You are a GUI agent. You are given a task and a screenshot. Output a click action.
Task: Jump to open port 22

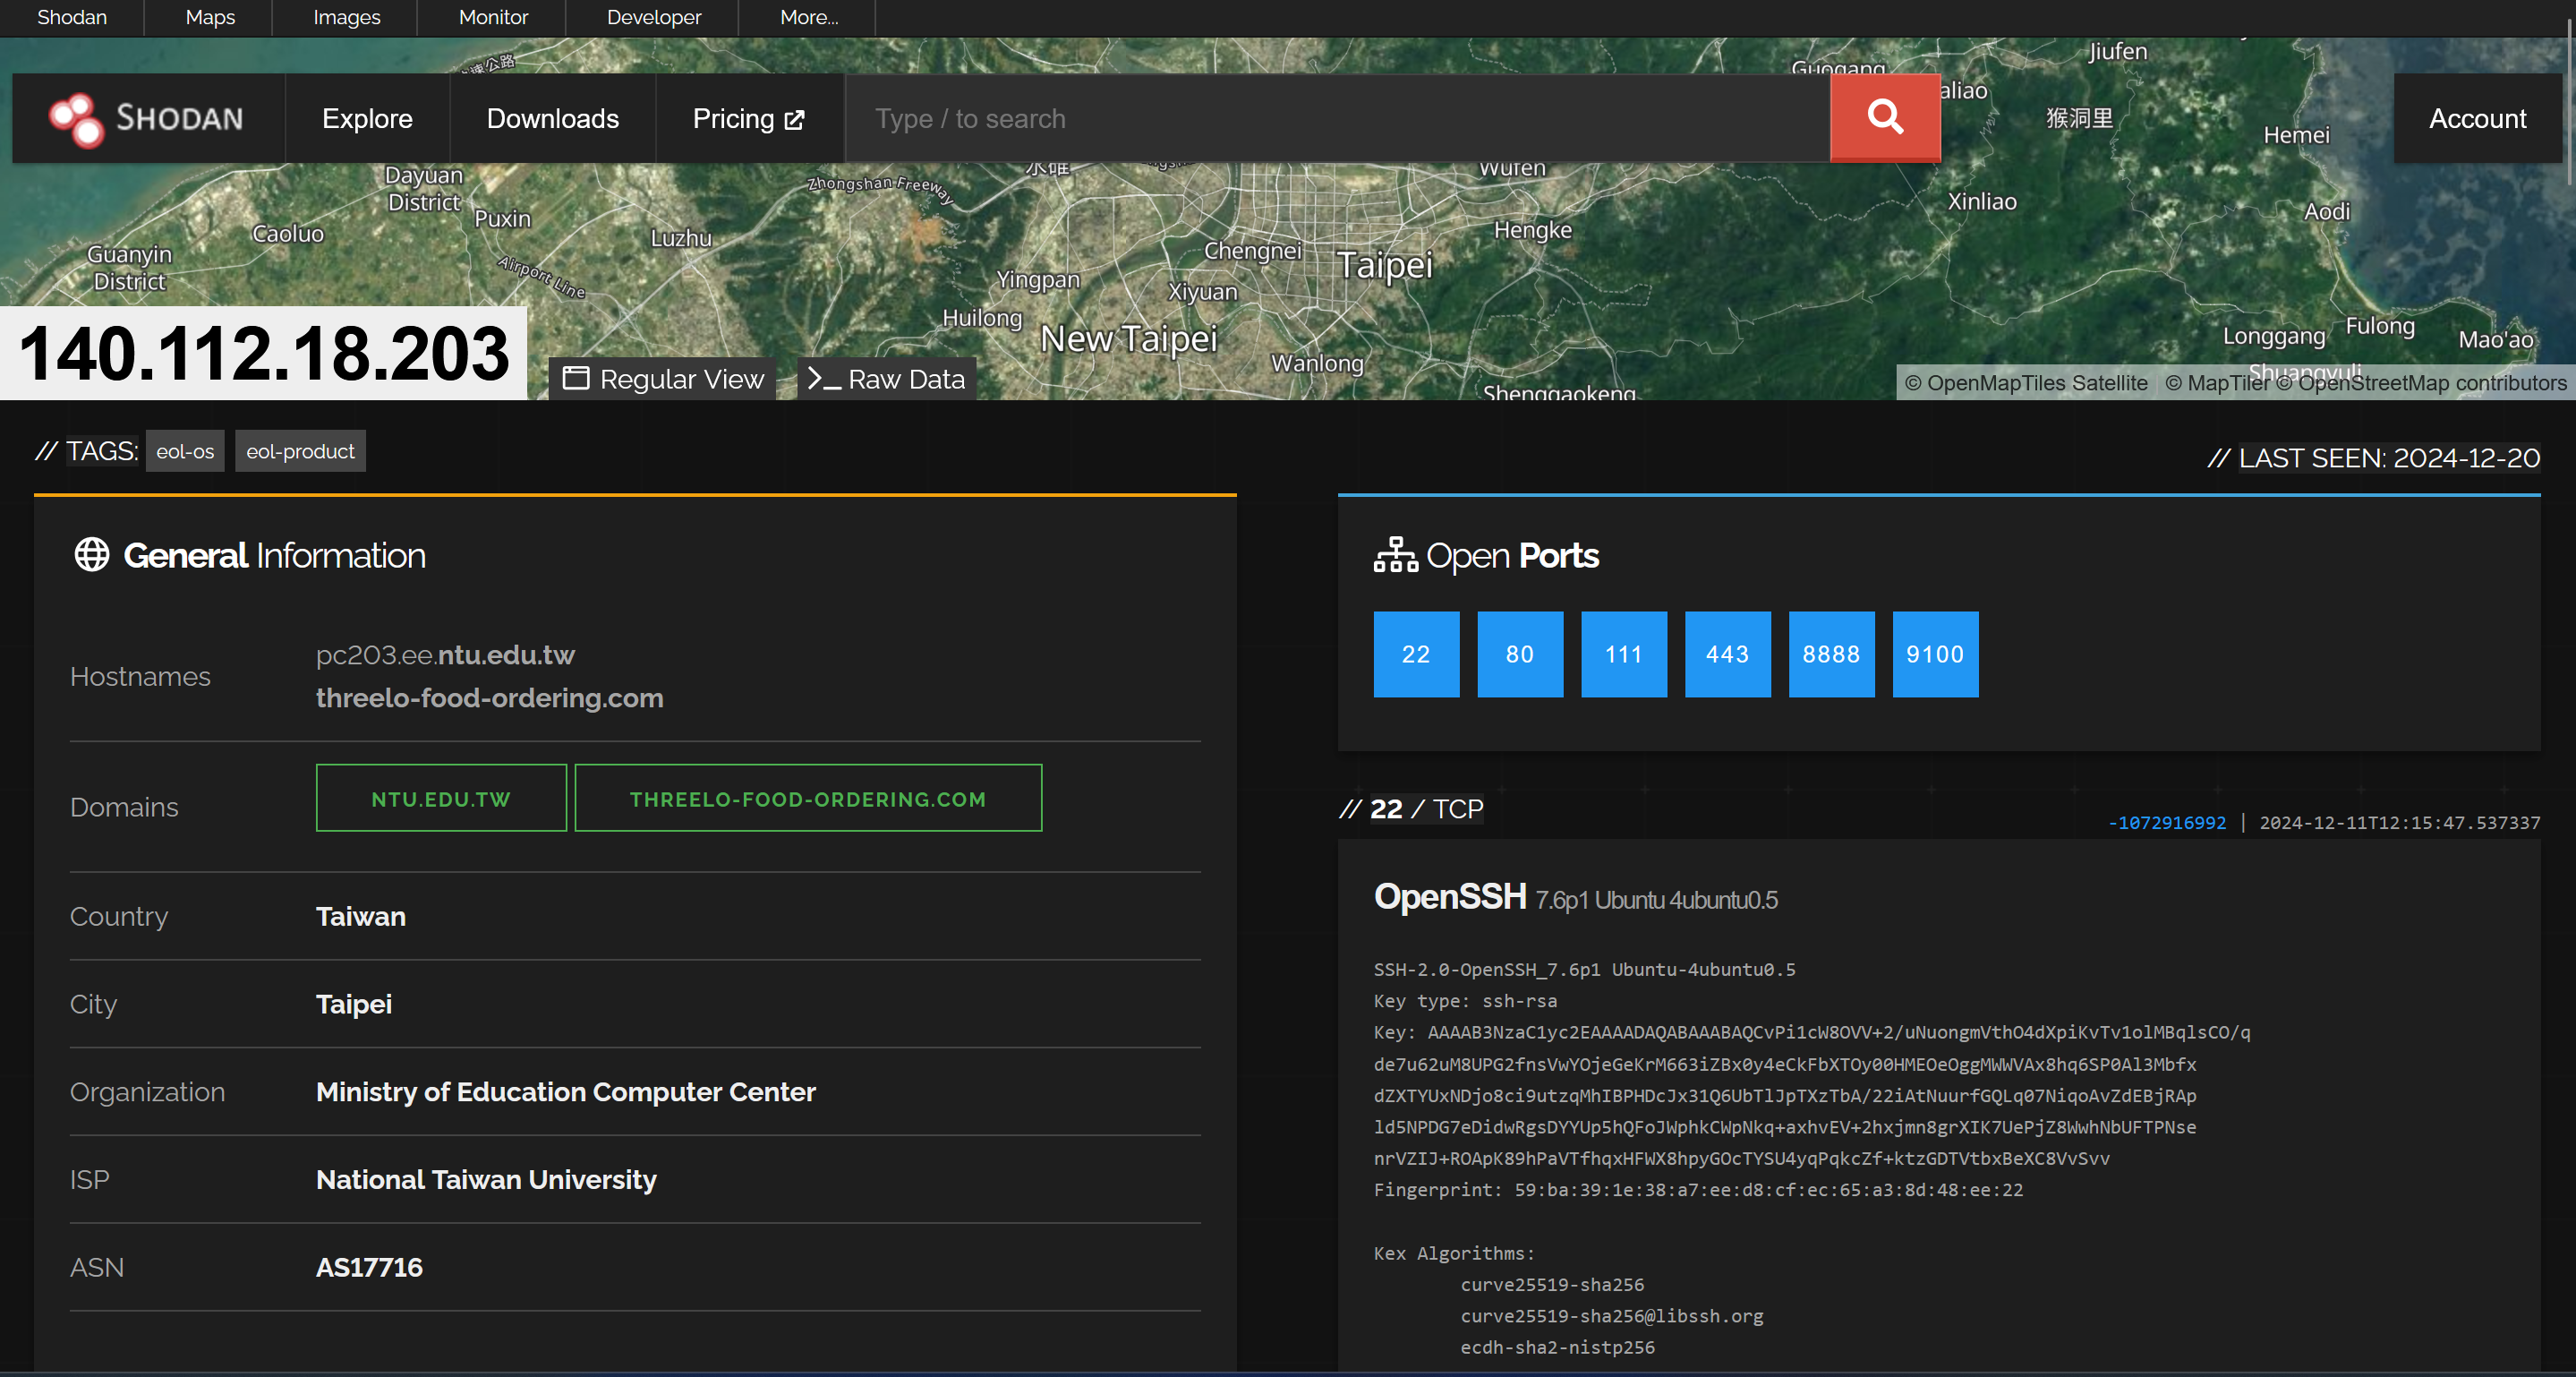click(1416, 654)
